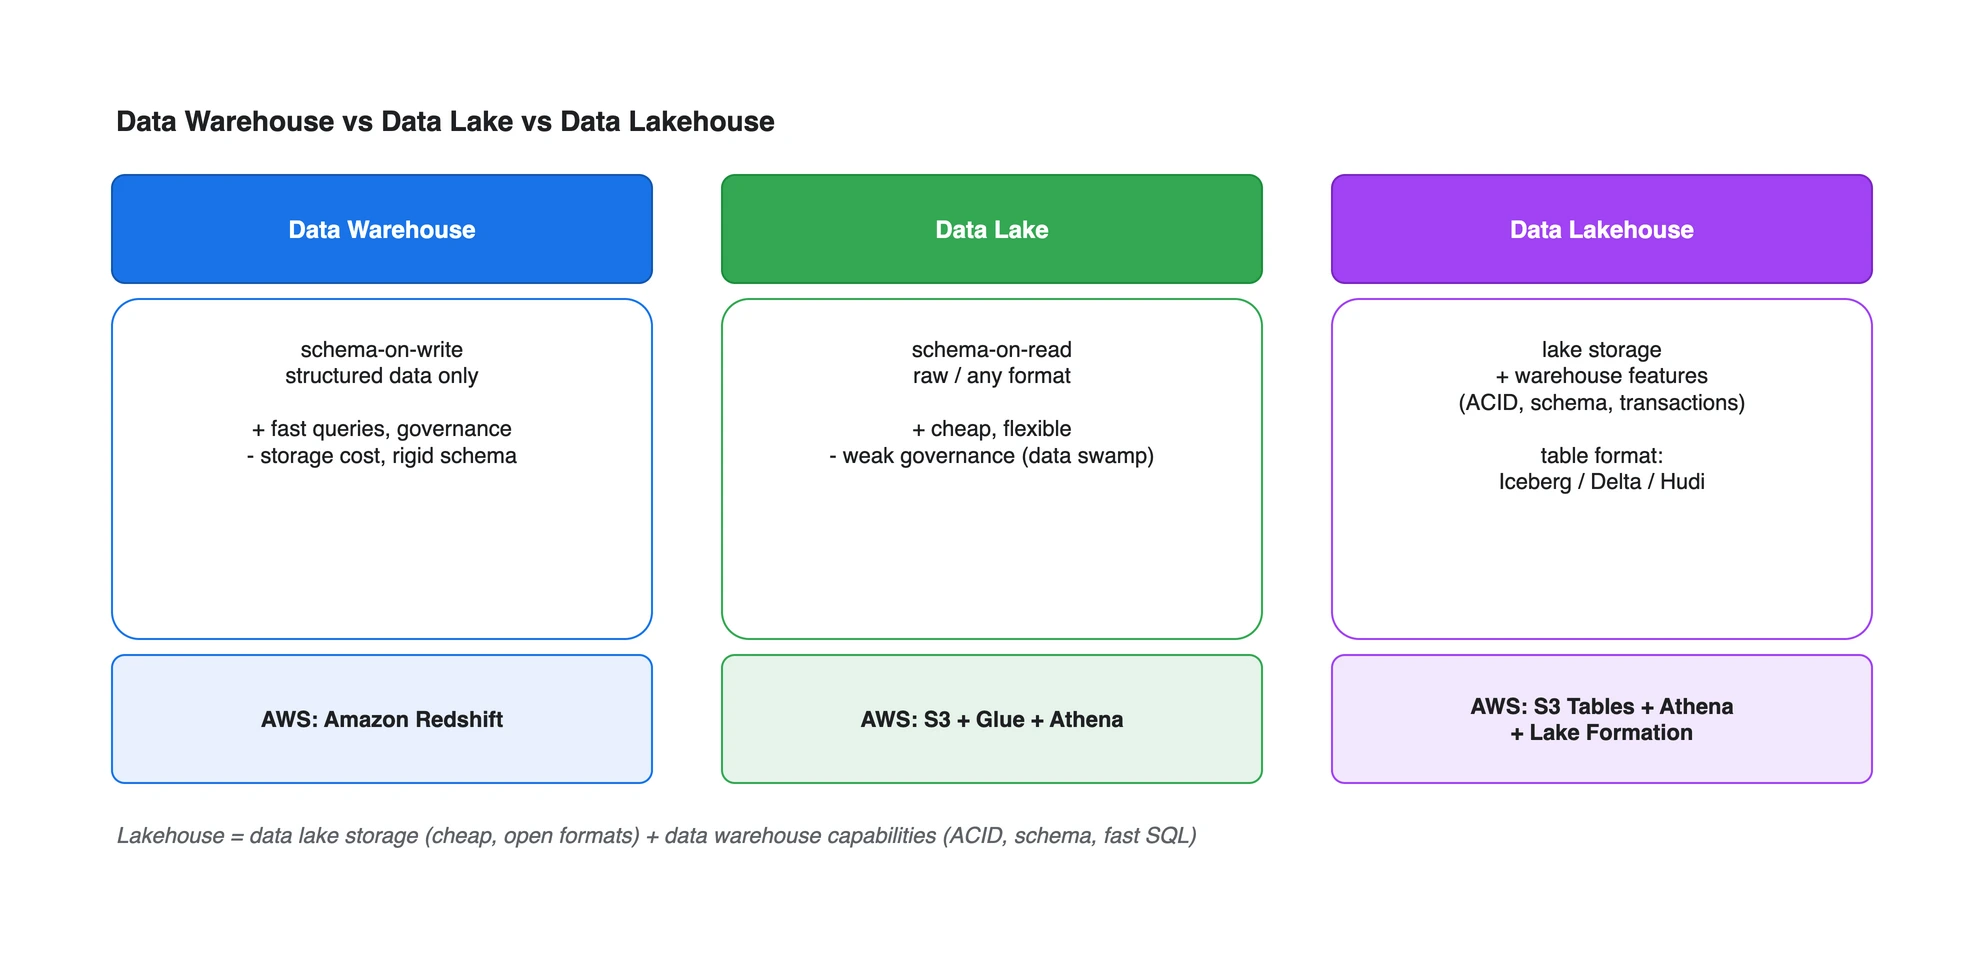
Task: Select the blue Data Warehouse header box
Action: pyautogui.click(x=382, y=229)
